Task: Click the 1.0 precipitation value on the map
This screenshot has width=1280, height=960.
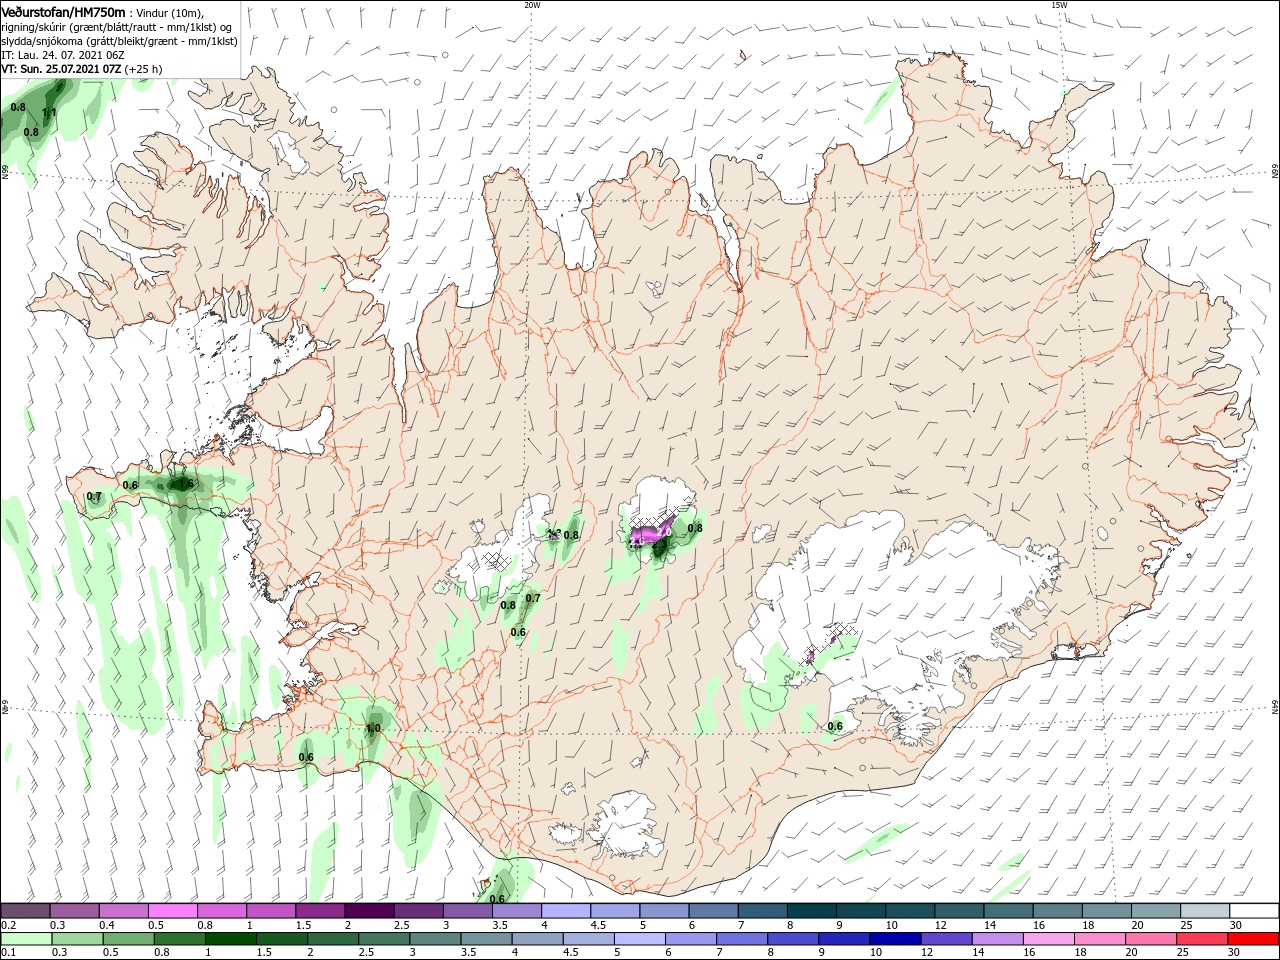Action: [x=374, y=729]
